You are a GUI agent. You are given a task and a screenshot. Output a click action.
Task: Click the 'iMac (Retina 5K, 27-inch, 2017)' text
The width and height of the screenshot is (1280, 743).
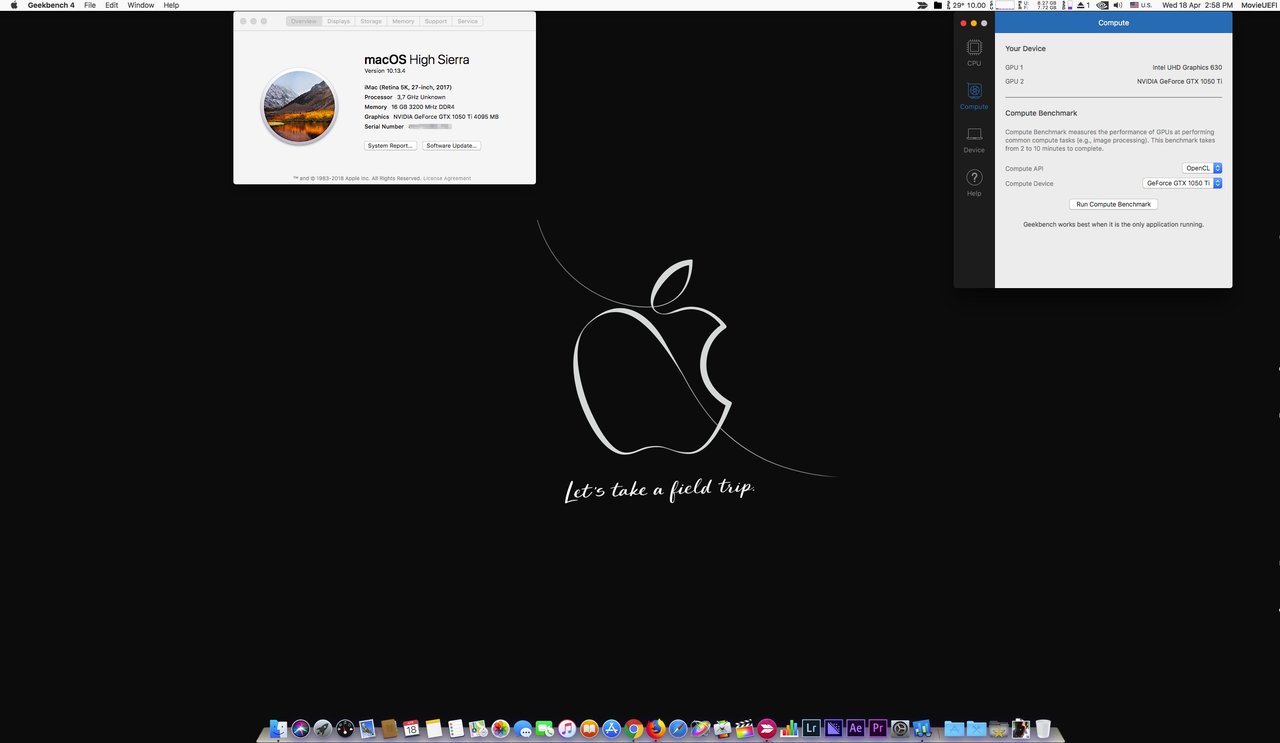pyautogui.click(x=407, y=87)
